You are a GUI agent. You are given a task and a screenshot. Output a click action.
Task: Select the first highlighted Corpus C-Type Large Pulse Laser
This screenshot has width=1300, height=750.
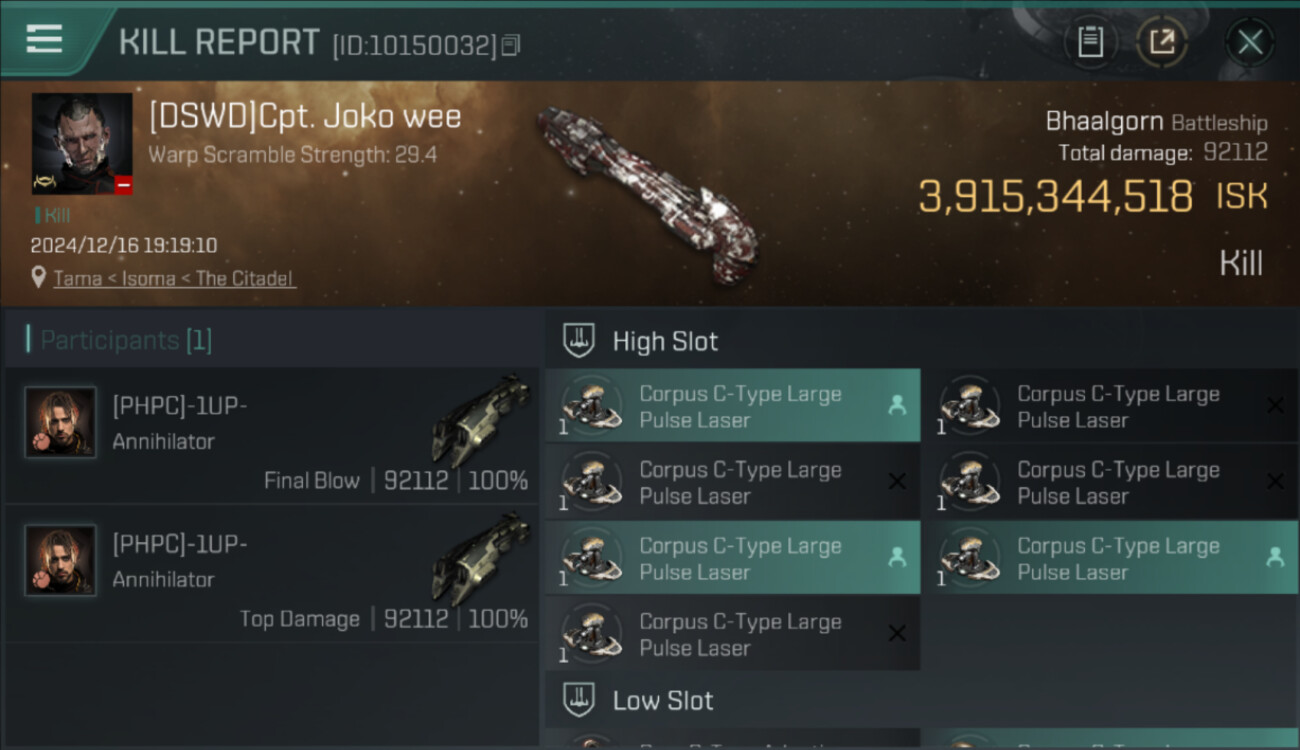click(733, 406)
